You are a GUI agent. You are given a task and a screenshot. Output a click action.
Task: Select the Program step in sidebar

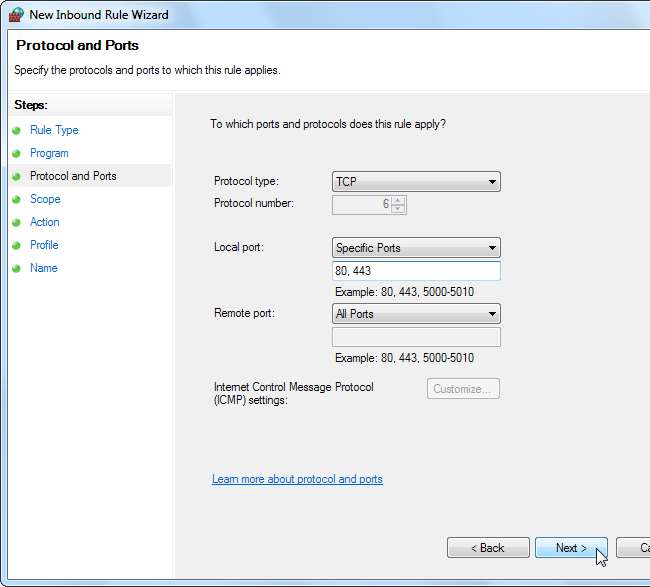49,153
